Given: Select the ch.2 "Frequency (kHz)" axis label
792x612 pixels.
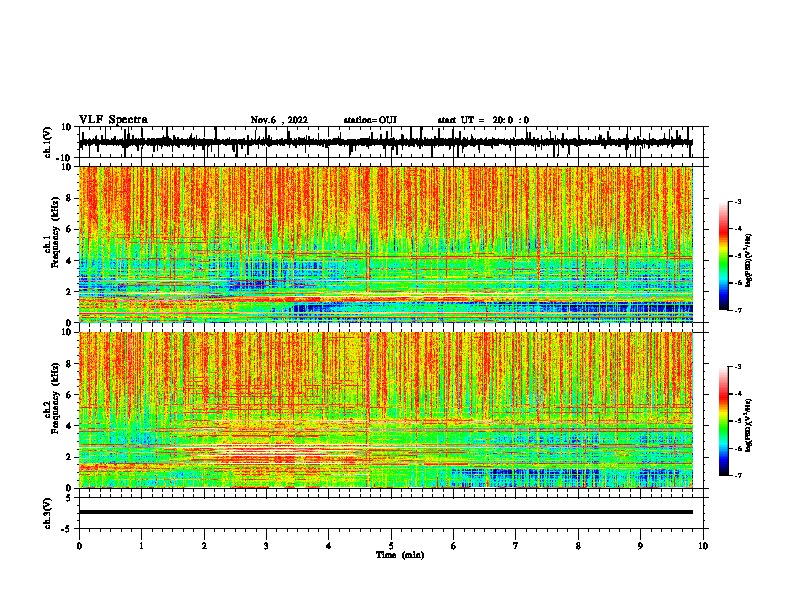Looking at the screenshot, I should (x=55, y=398).
